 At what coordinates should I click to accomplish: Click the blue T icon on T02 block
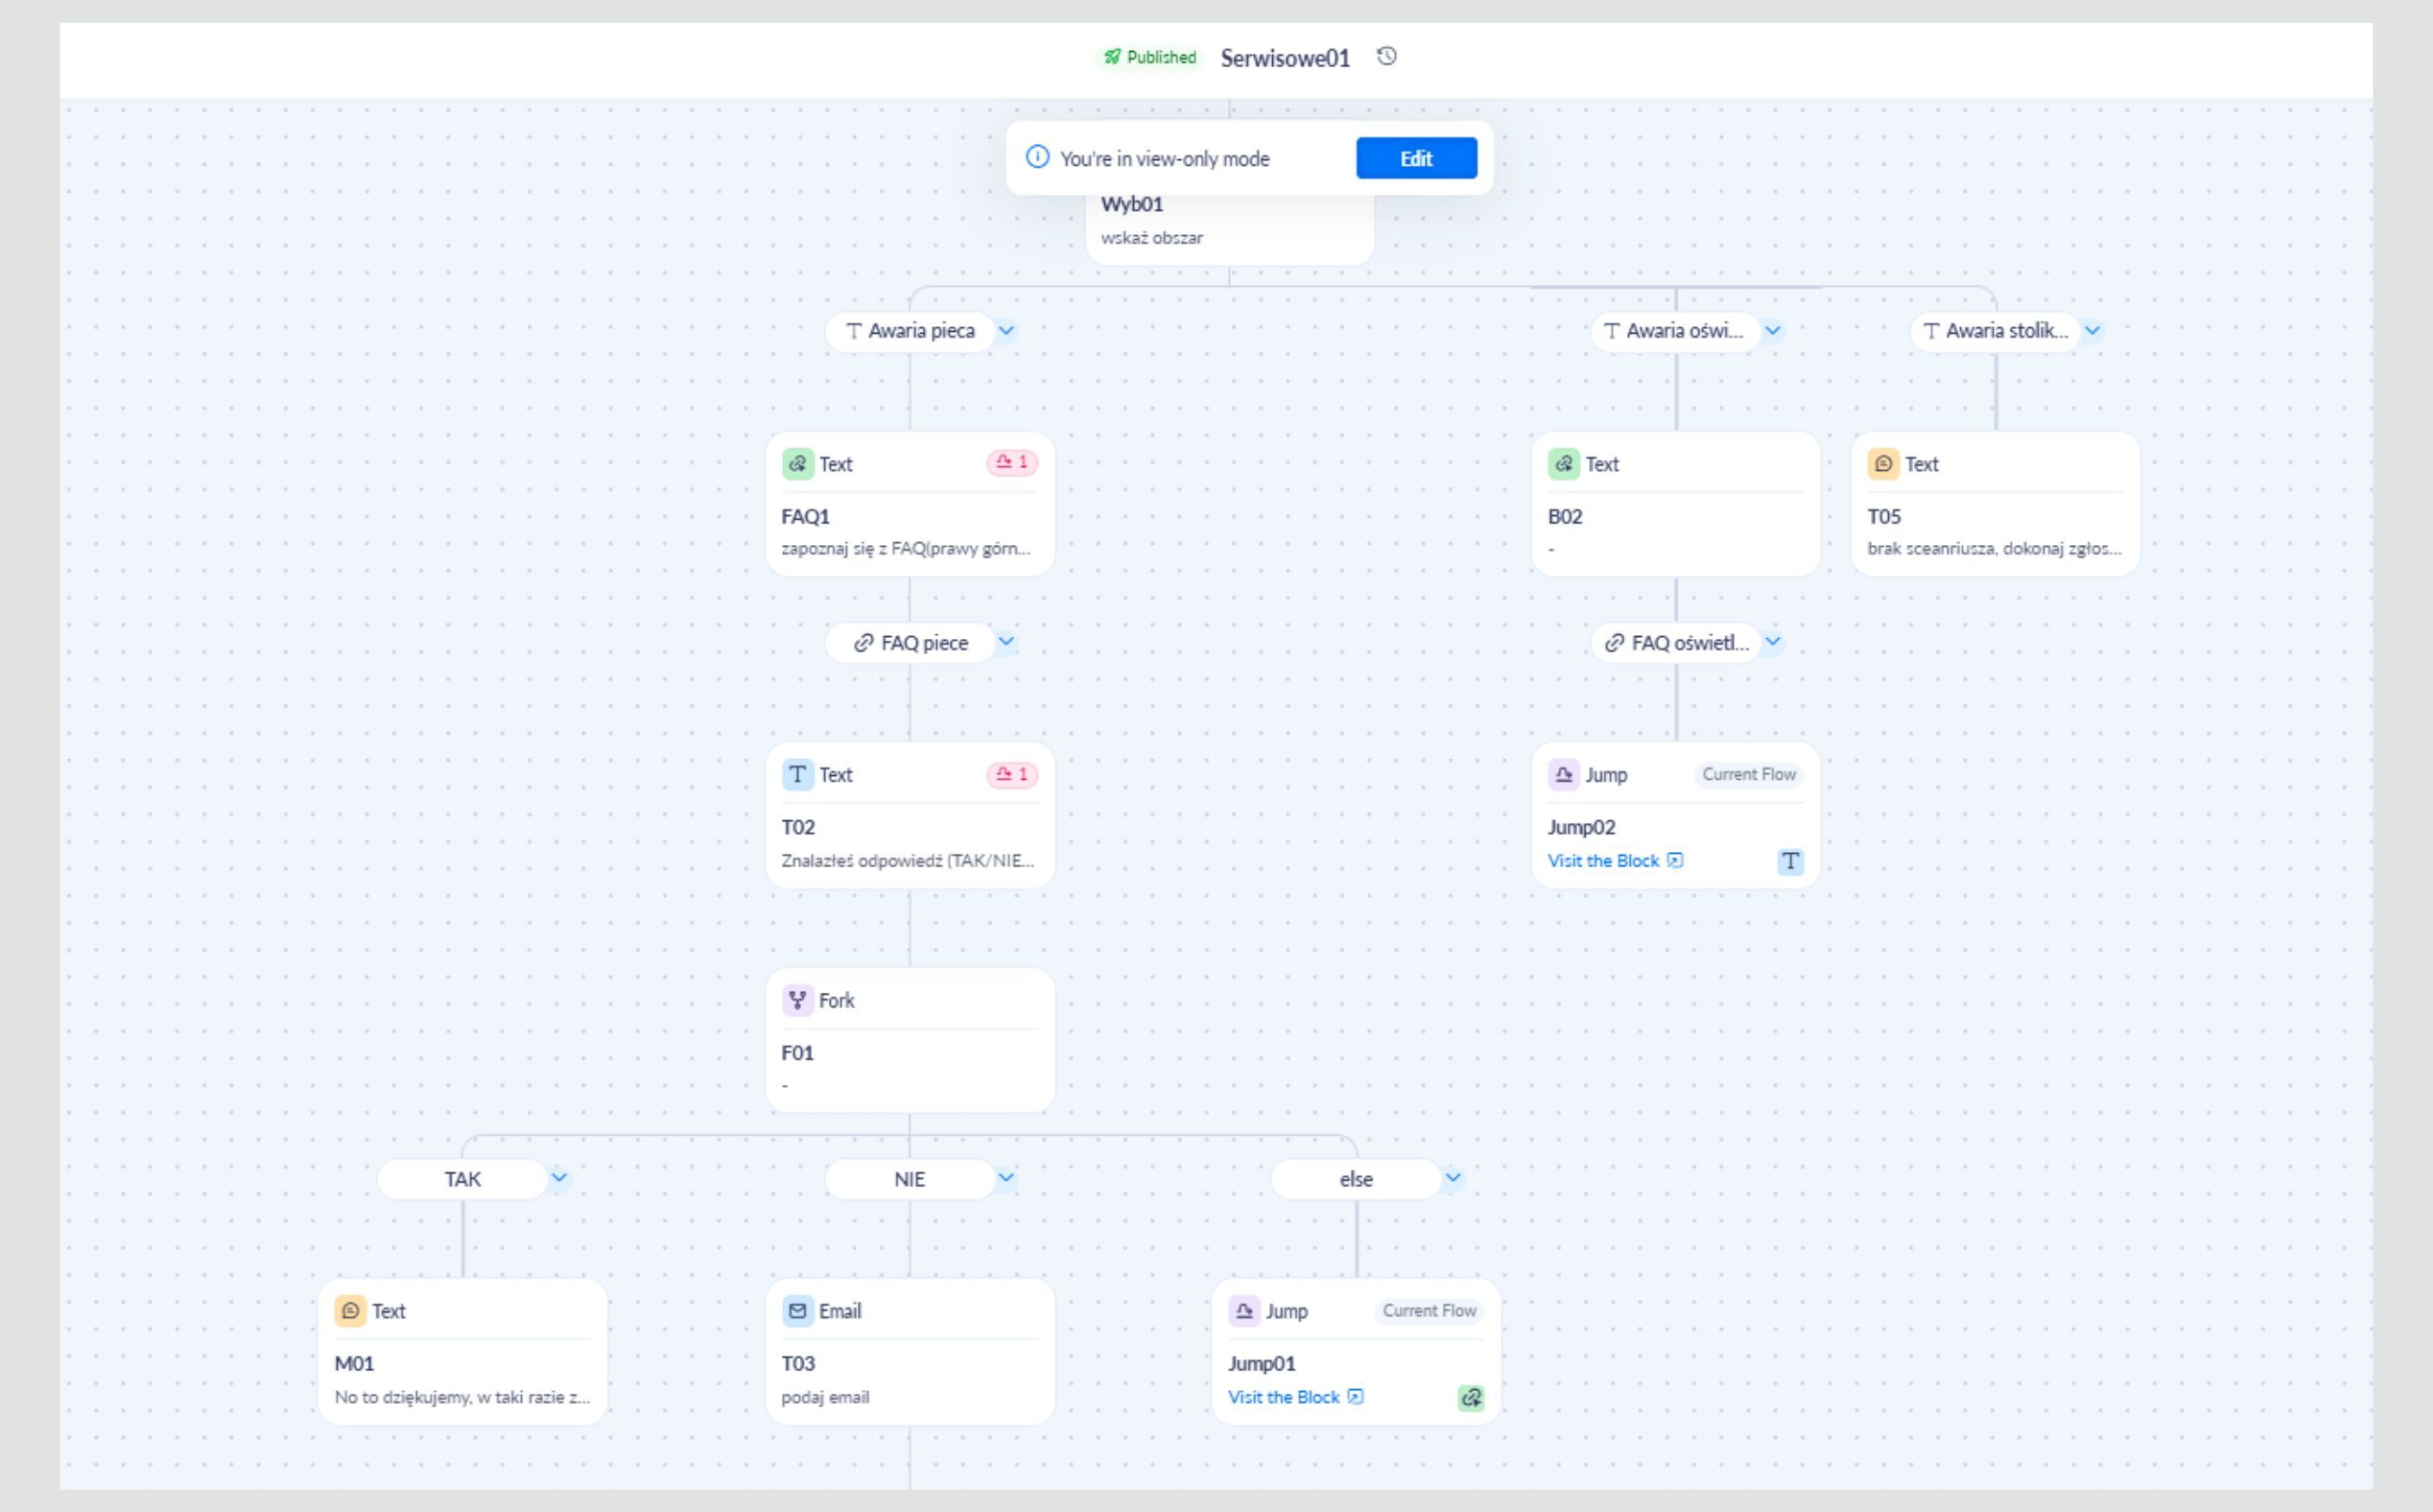click(x=797, y=775)
